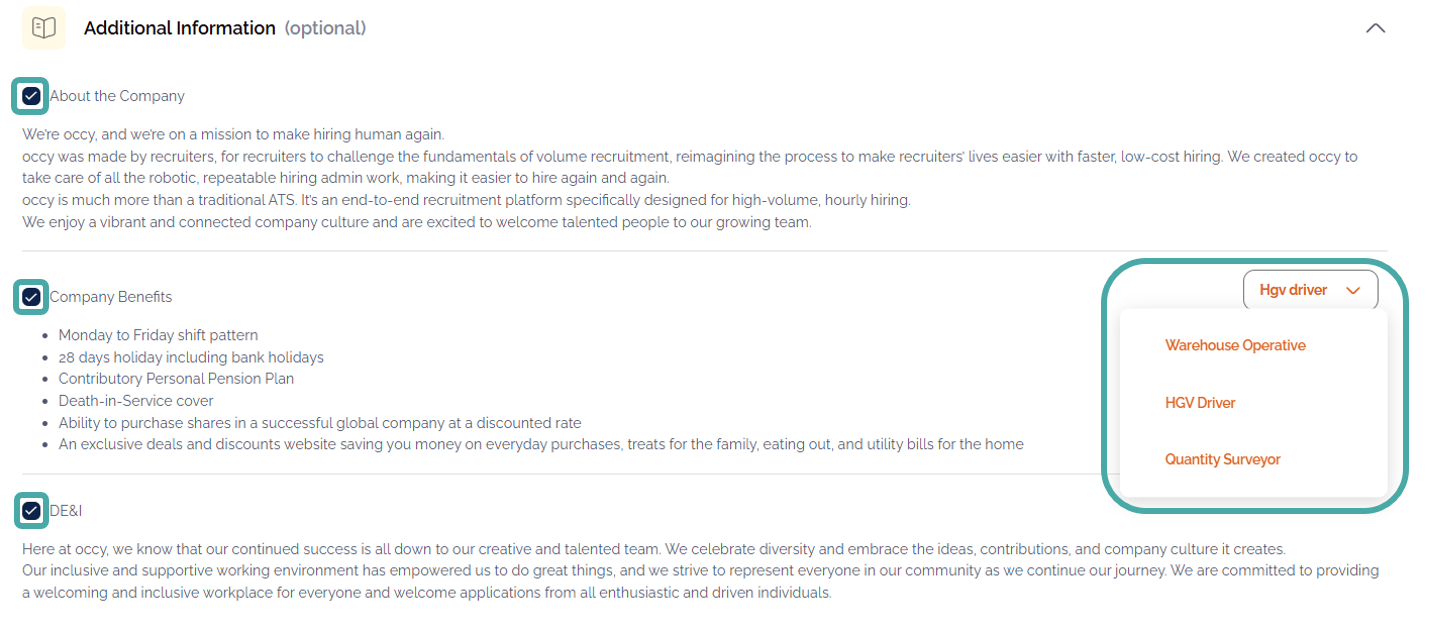Screen dimensions: 1437x617
Task: Choose HGV Driver in the dropdown menu
Action: pyautogui.click(x=1200, y=402)
